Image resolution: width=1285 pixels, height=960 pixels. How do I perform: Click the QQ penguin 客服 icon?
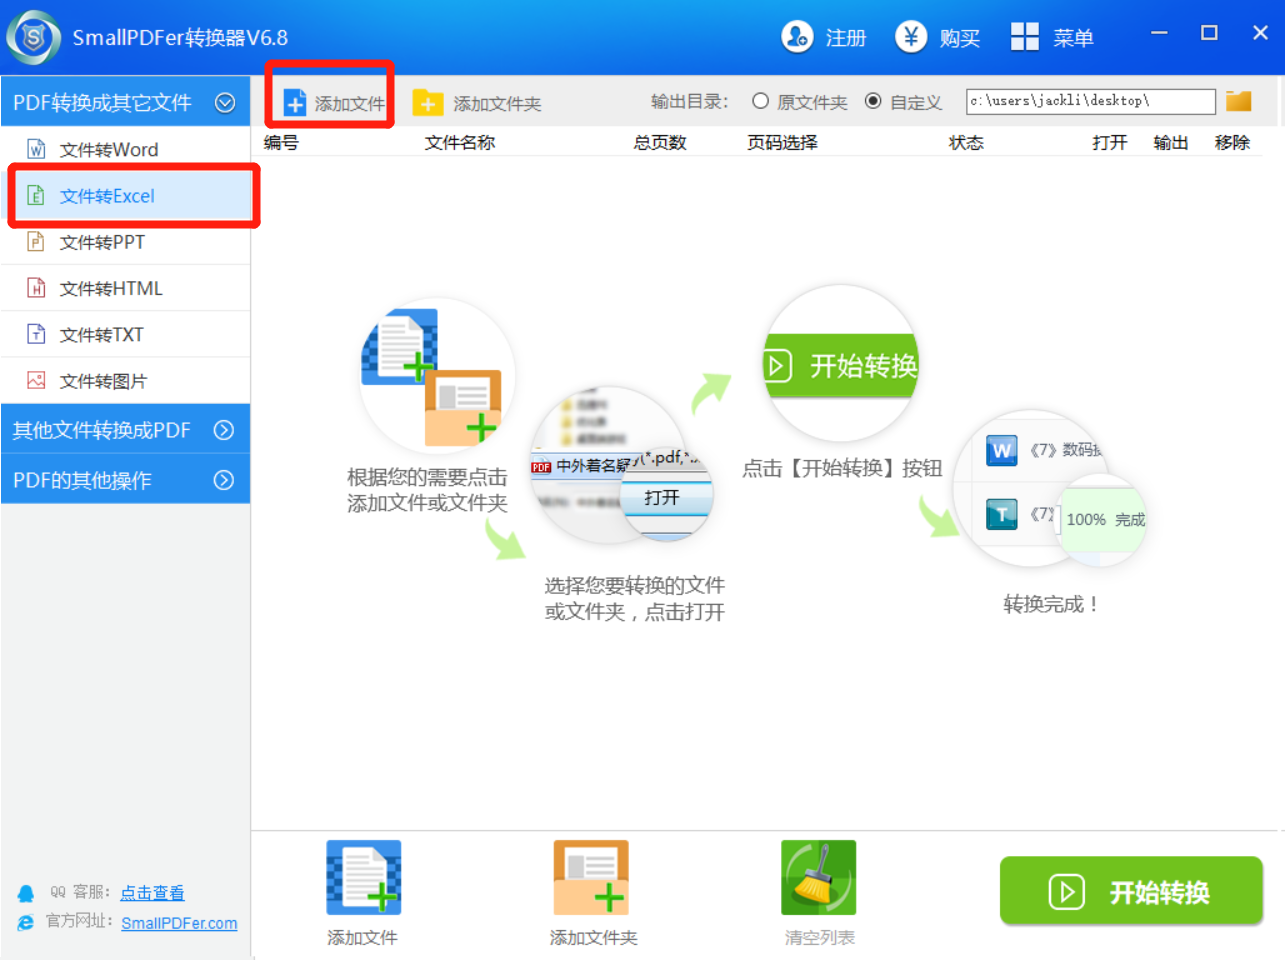pyautogui.click(x=26, y=893)
